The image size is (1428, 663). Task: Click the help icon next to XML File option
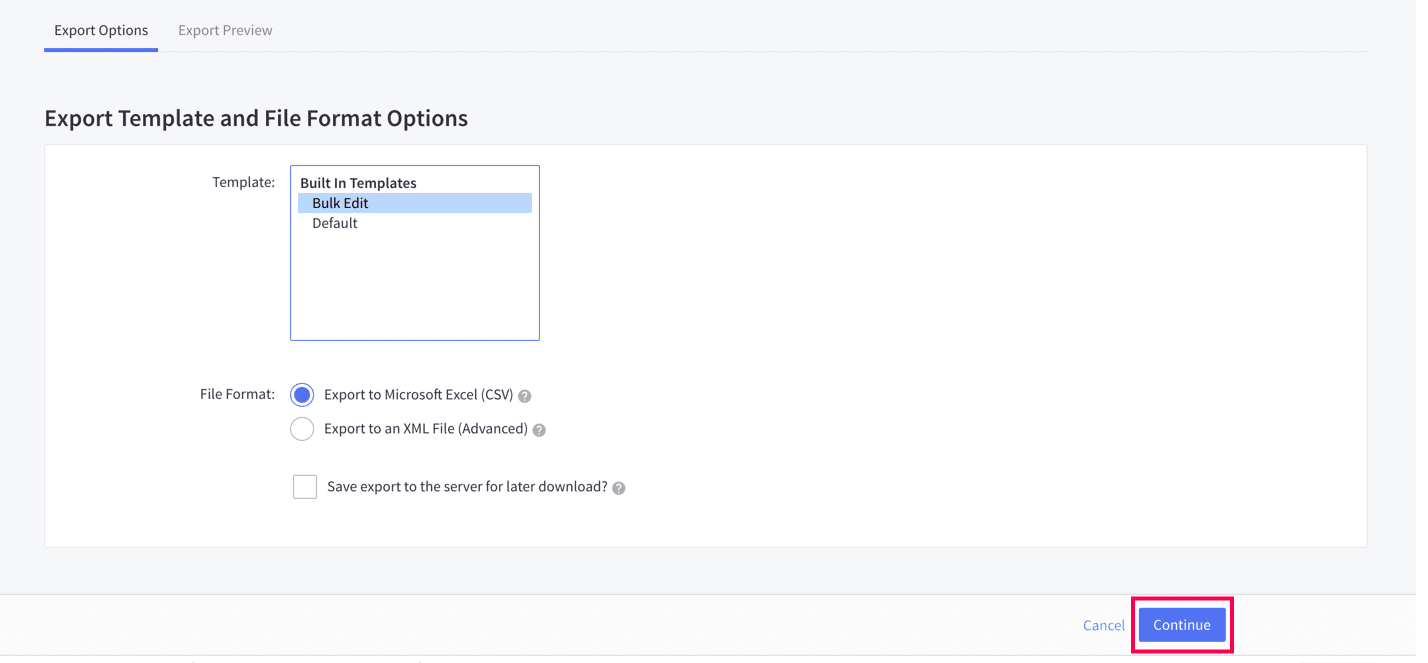(539, 430)
